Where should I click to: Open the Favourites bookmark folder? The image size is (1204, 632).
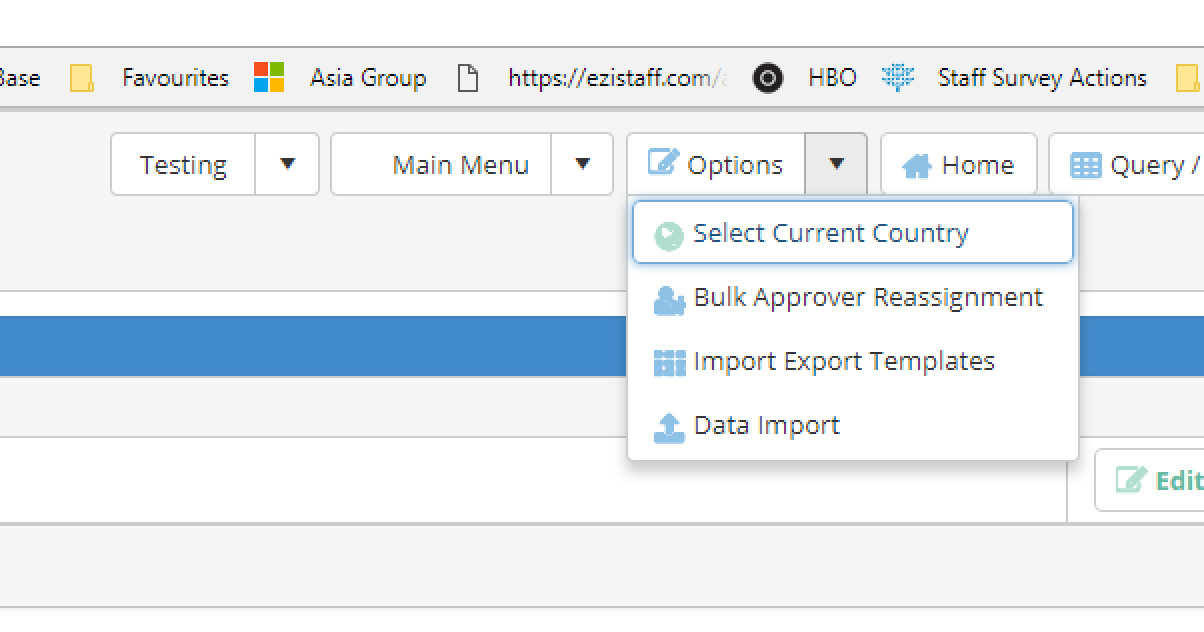pos(150,78)
